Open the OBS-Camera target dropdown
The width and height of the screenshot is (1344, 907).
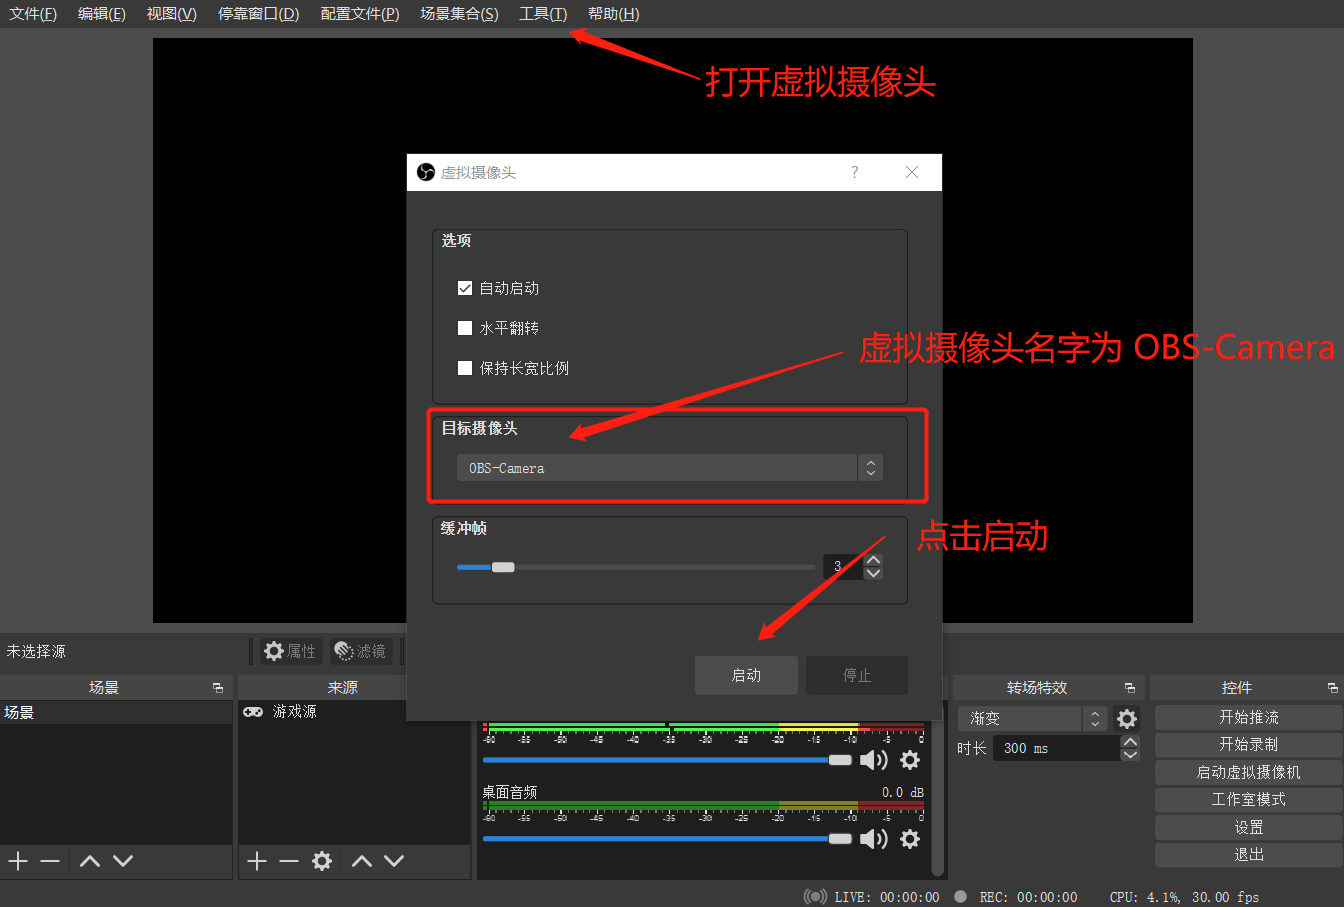669,468
